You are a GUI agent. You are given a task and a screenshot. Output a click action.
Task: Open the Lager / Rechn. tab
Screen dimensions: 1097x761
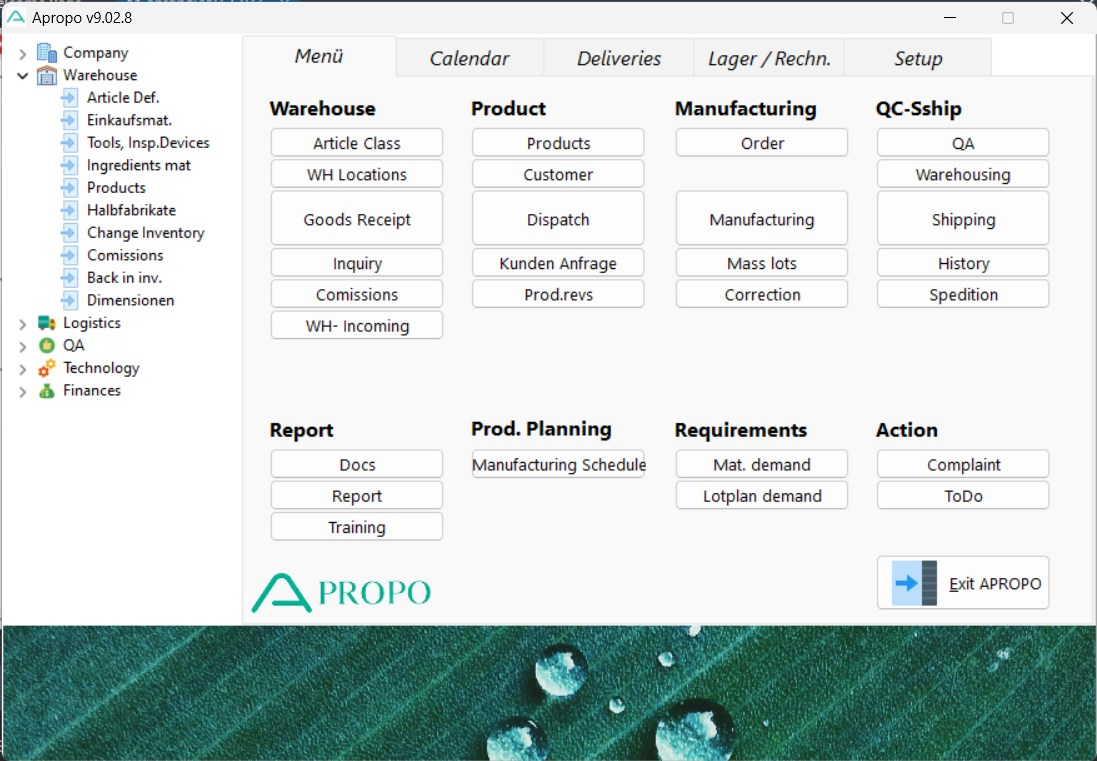tap(768, 59)
